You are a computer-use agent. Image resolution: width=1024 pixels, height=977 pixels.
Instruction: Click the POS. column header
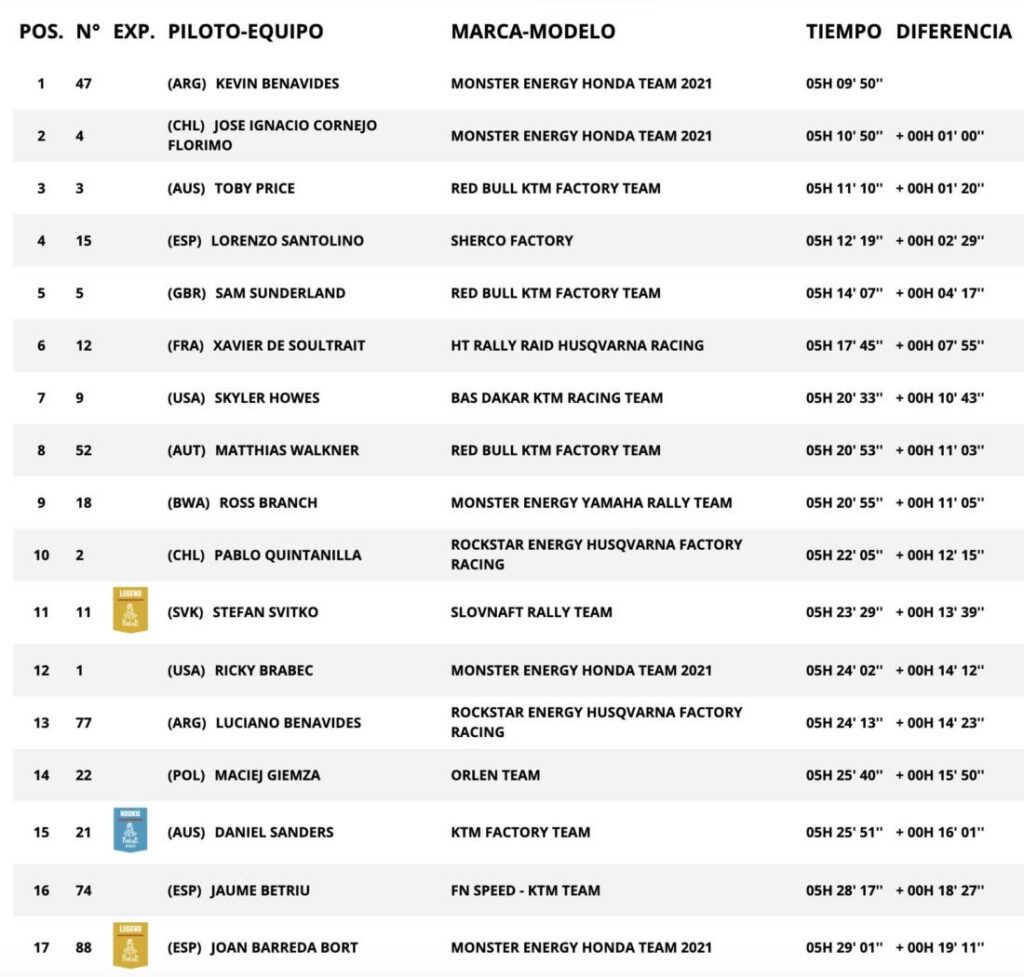[x=41, y=31]
